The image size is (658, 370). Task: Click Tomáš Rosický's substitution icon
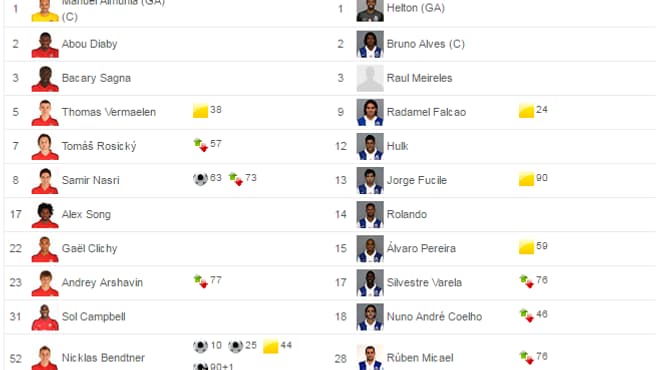(x=200, y=145)
